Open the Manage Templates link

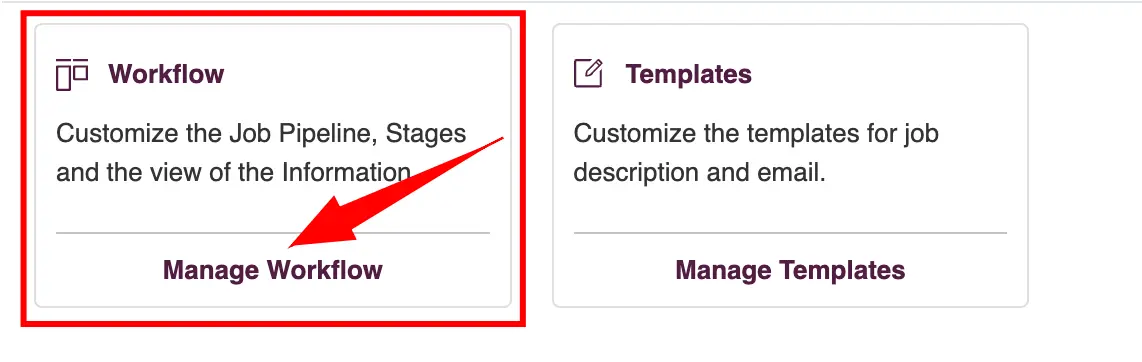coord(790,269)
